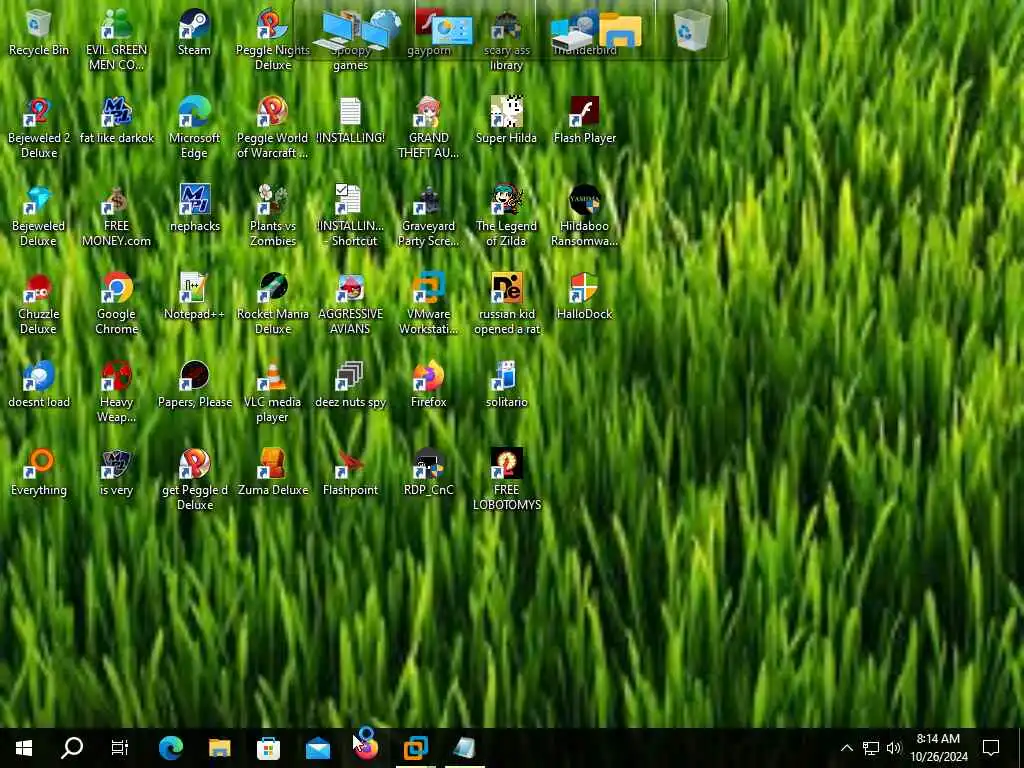Switch to VMware on the taskbar
The image size is (1024, 768).
click(x=415, y=748)
